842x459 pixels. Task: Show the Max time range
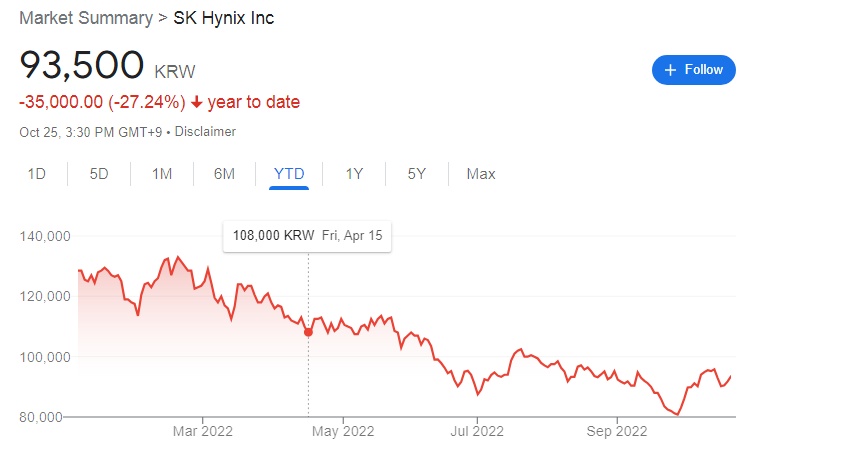(x=481, y=174)
